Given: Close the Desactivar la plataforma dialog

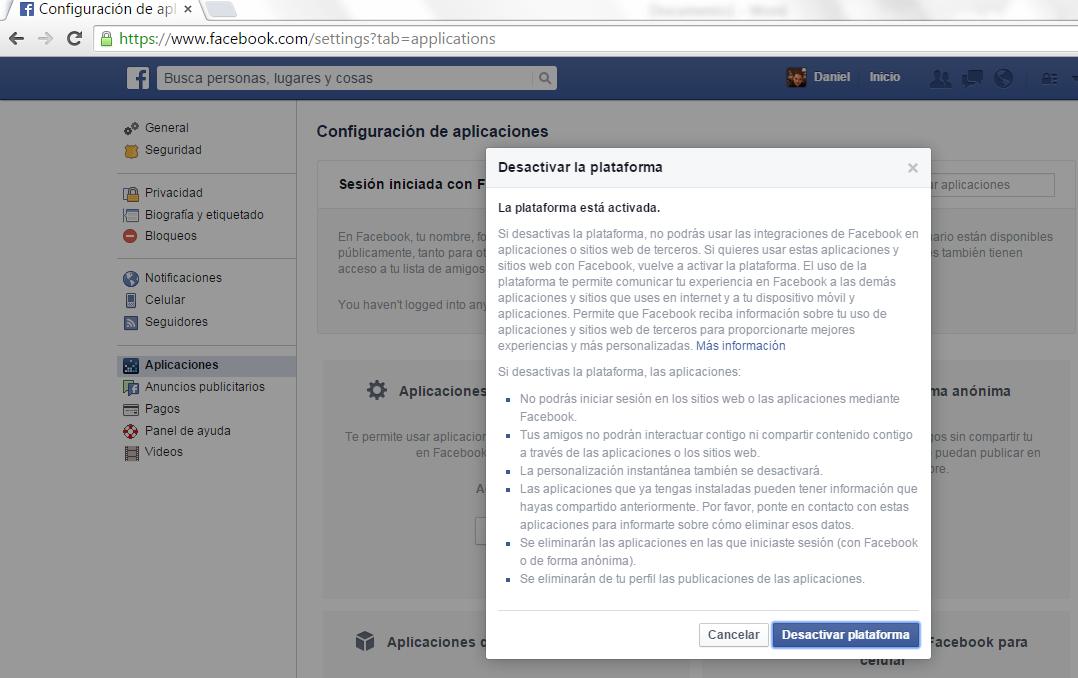Looking at the screenshot, I should pyautogui.click(x=912, y=168).
